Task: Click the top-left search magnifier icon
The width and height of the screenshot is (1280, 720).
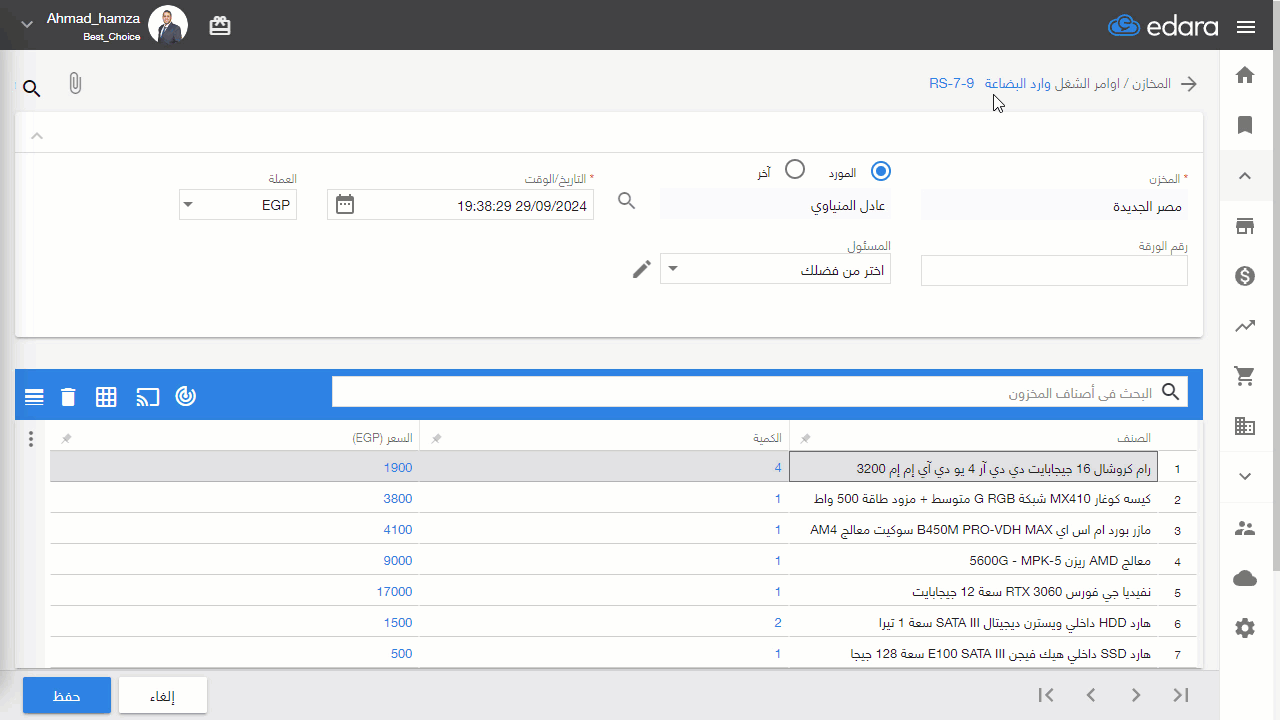Action: point(32,89)
